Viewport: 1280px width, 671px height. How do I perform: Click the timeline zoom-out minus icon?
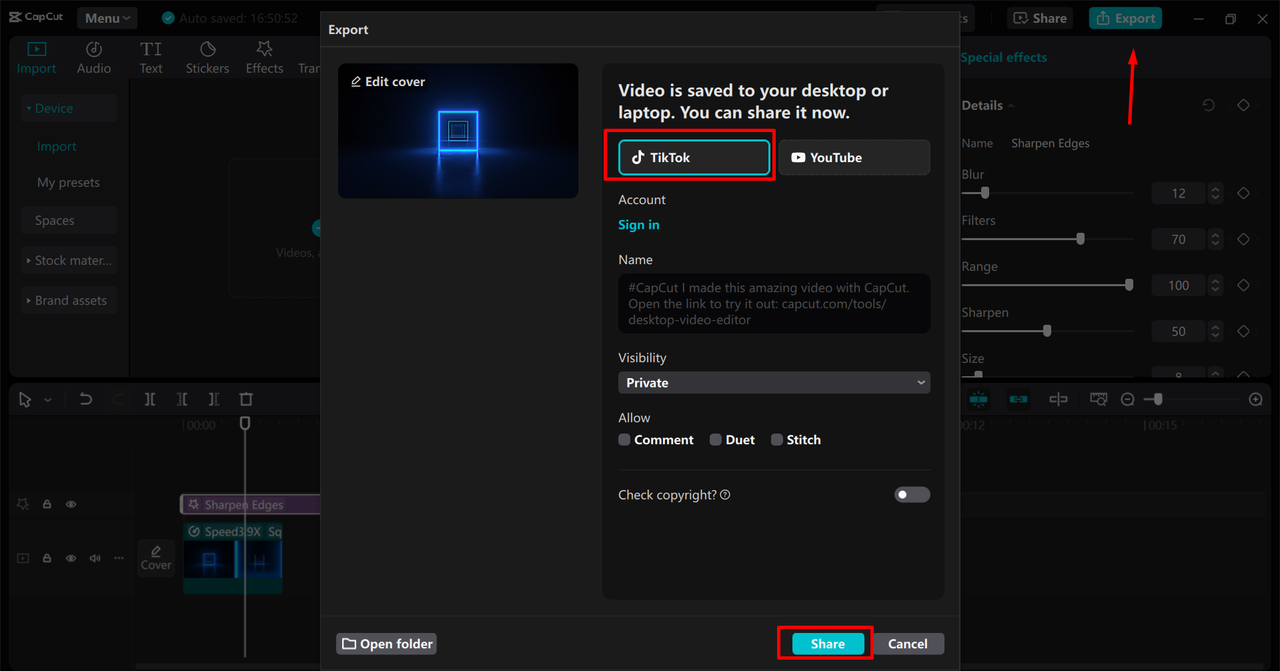click(1128, 399)
